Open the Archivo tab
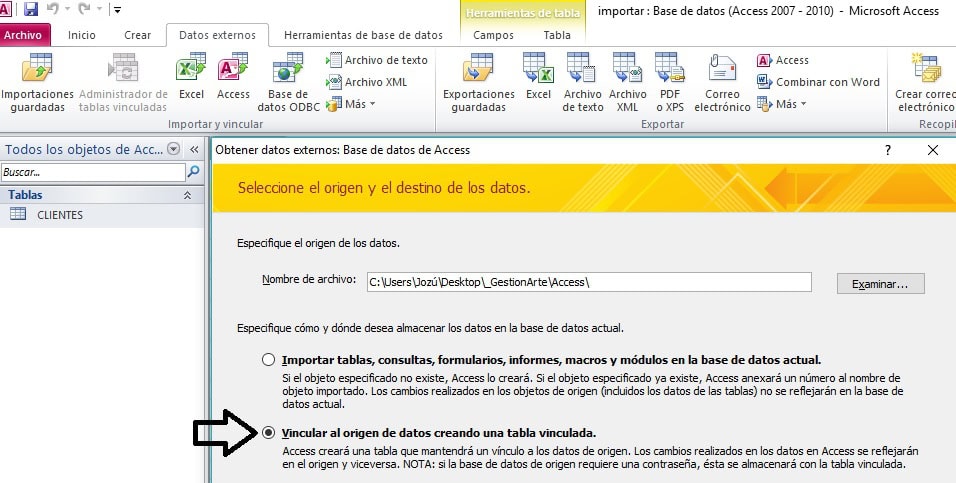Image resolution: width=956 pixels, height=483 pixels. point(23,35)
